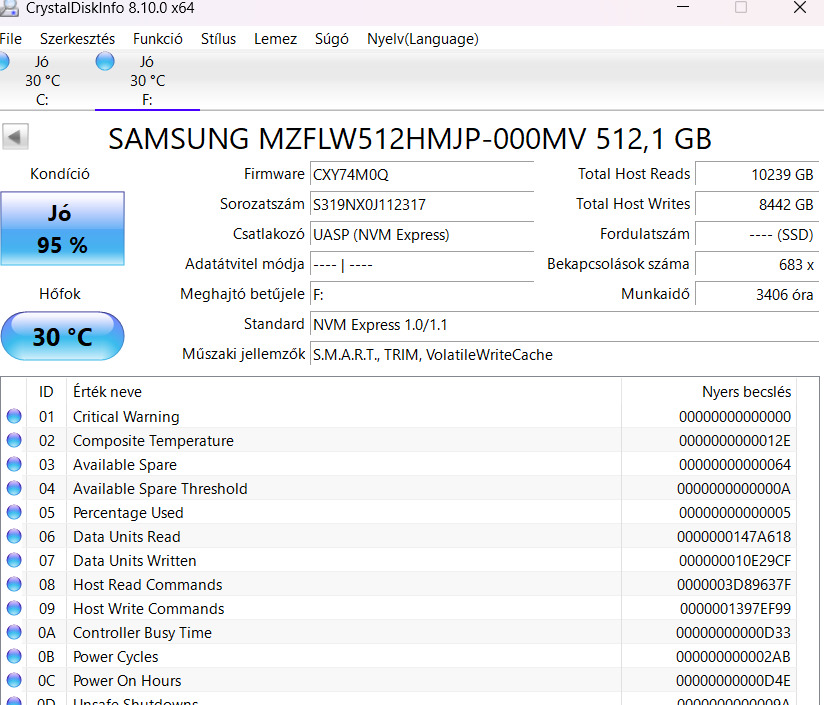Click status orb for Composite Temperature row

(14, 440)
